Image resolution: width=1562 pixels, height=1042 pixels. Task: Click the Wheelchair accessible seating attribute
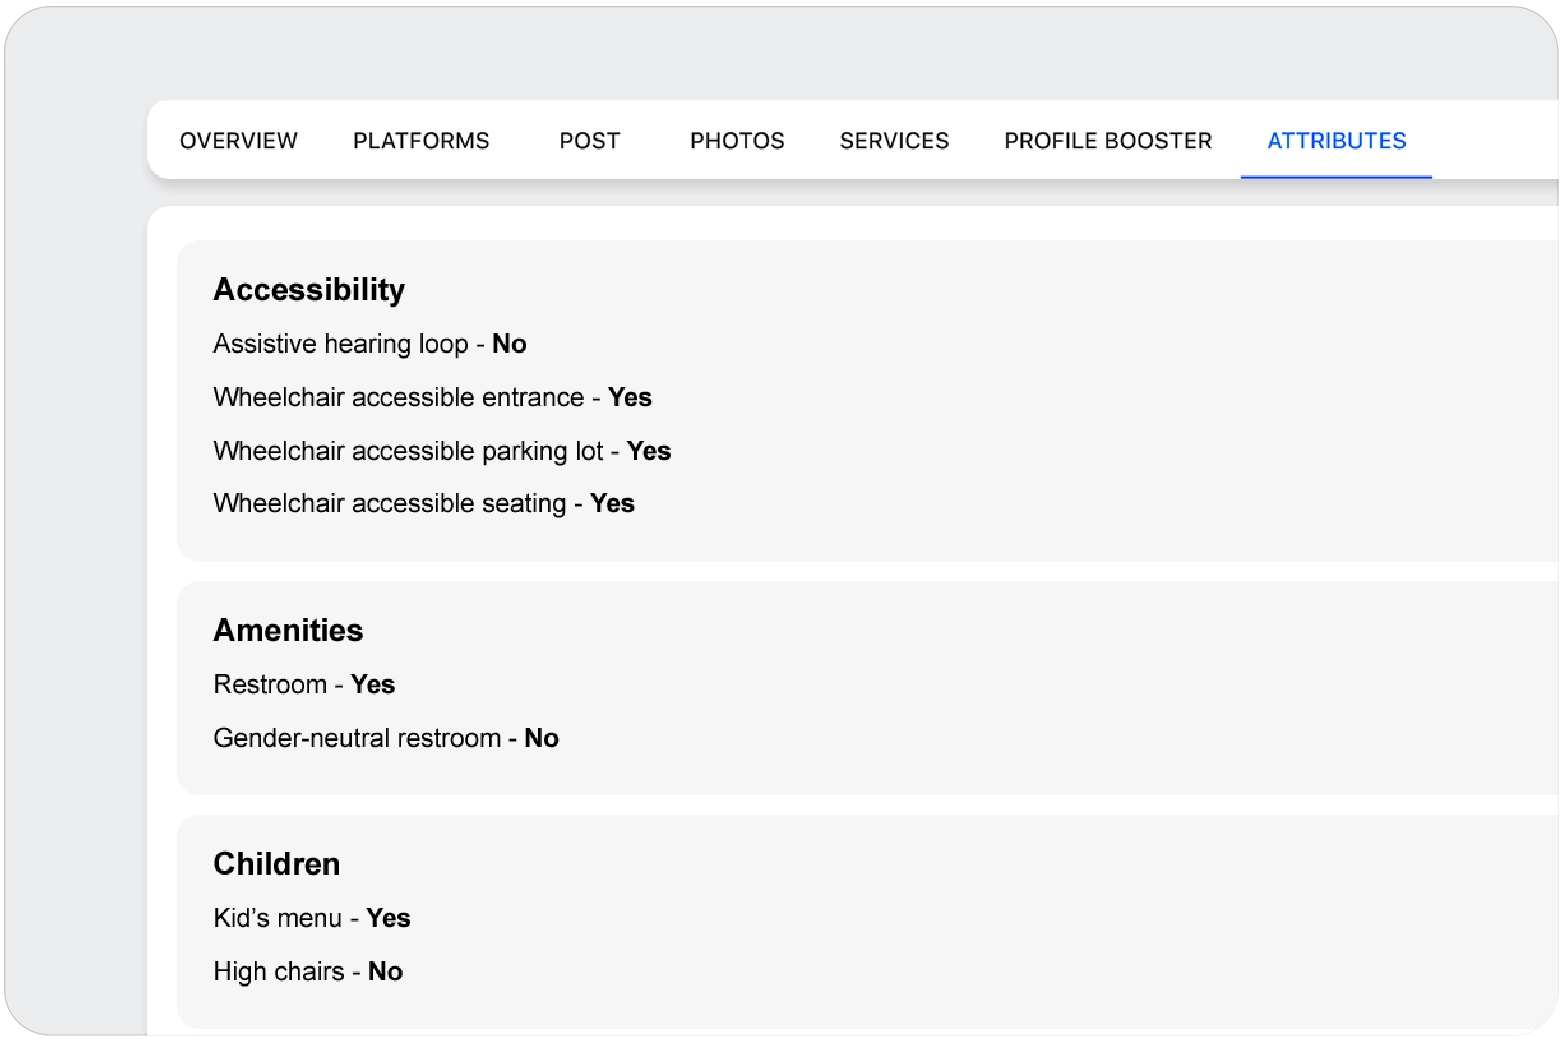pyautogui.click(x=389, y=504)
